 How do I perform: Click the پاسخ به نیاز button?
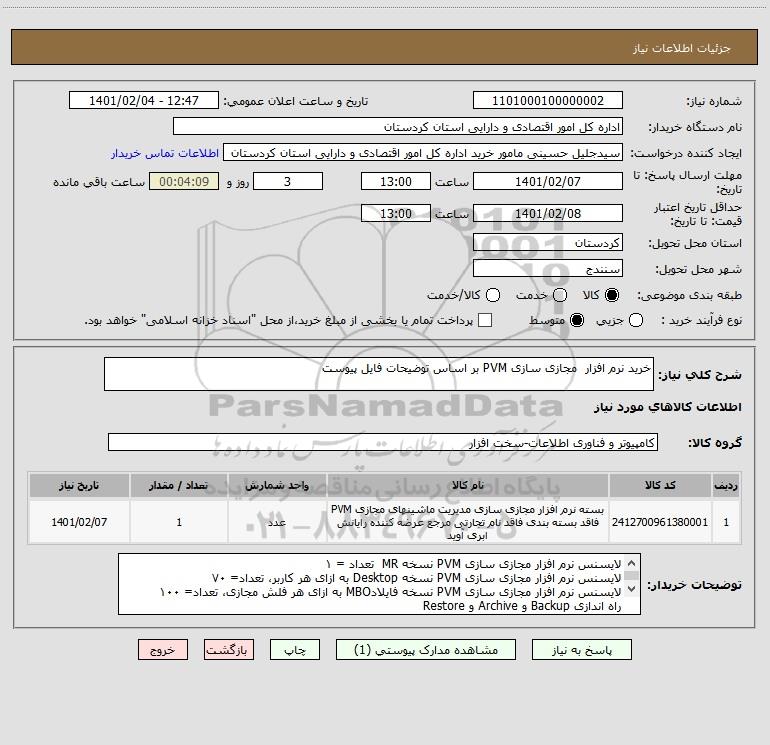581,650
